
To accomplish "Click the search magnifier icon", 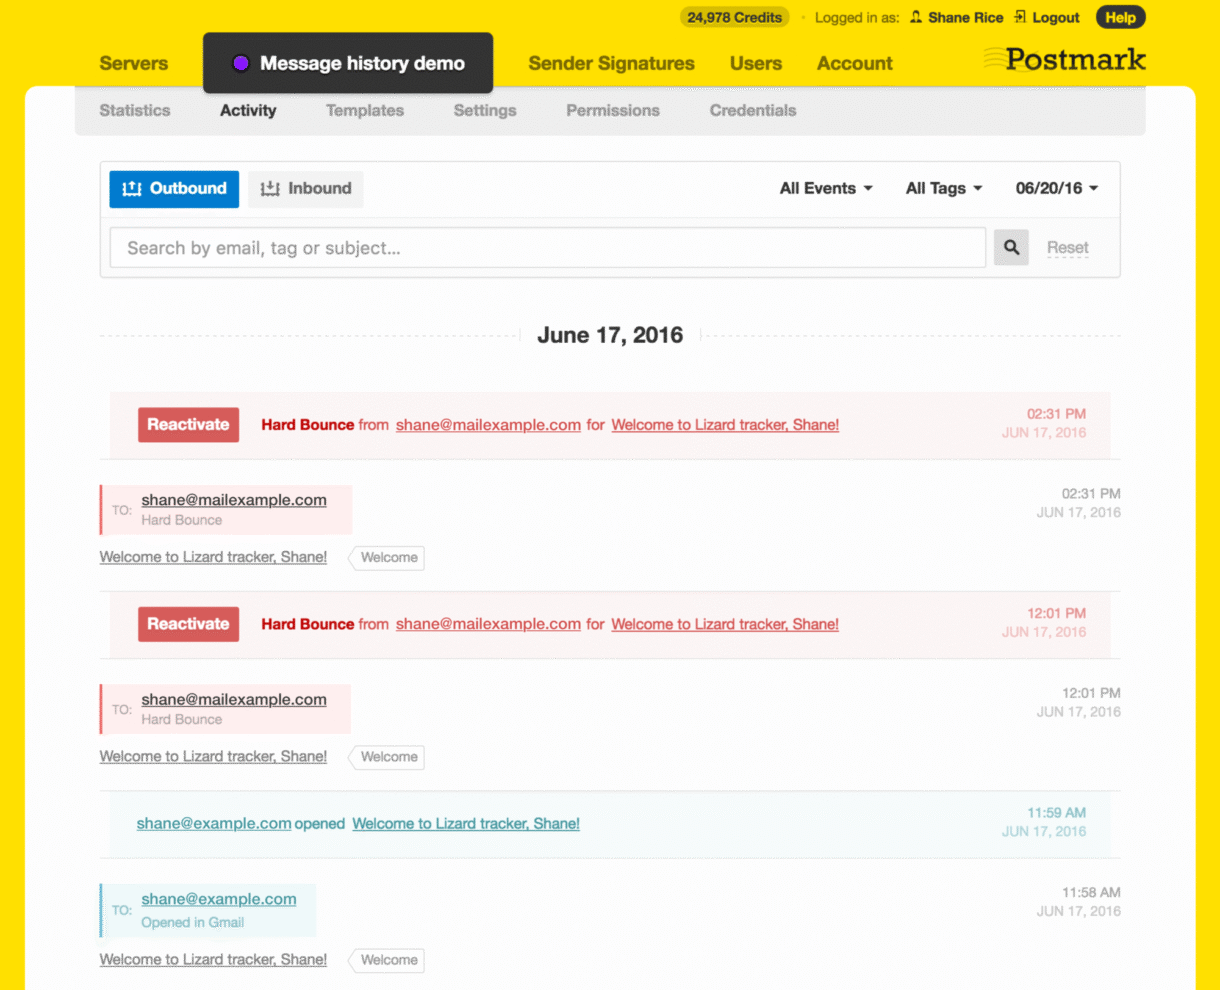I will click(x=1010, y=247).
